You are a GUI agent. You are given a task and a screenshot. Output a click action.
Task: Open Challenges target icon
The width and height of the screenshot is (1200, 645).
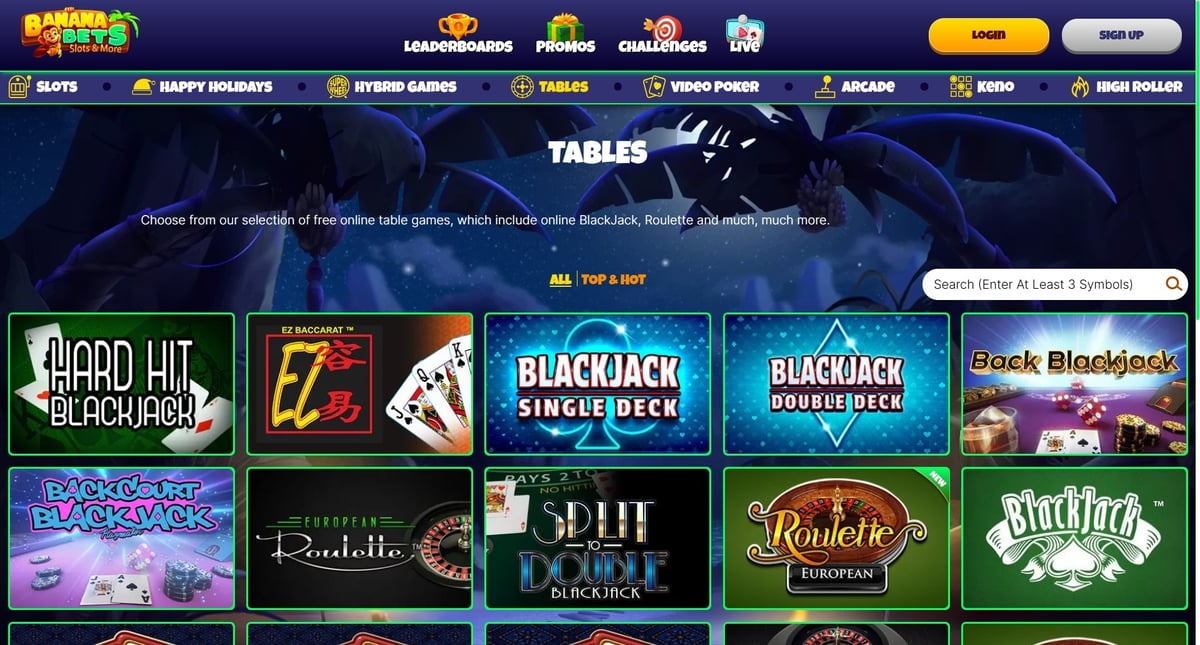(662, 25)
